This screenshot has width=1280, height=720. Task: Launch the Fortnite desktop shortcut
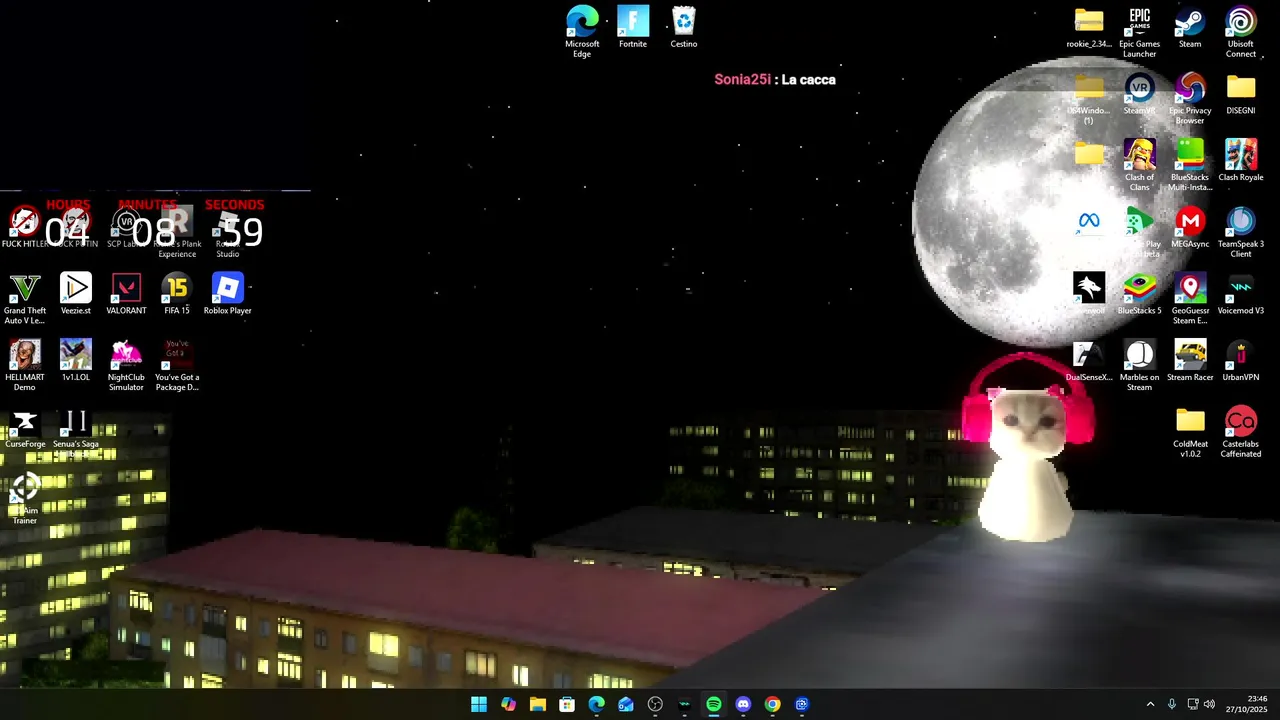[633, 27]
